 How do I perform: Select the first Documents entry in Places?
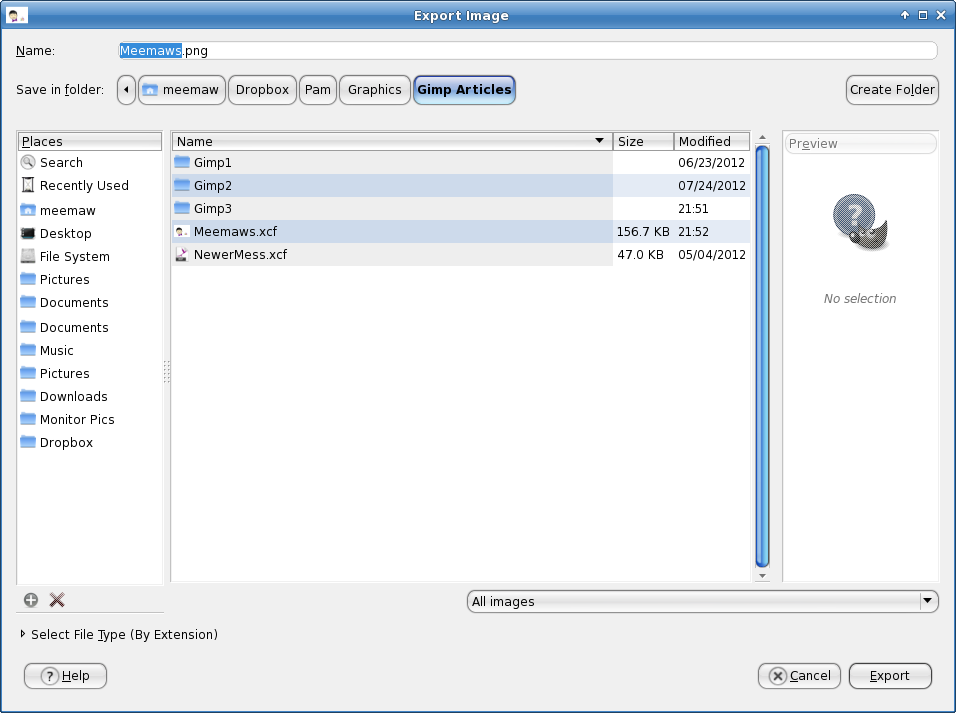(x=90, y=303)
